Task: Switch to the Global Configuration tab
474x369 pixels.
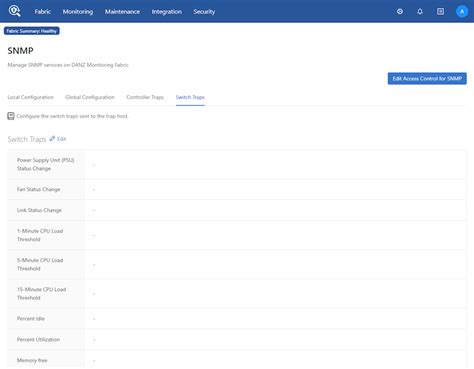Action: pyautogui.click(x=90, y=97)
